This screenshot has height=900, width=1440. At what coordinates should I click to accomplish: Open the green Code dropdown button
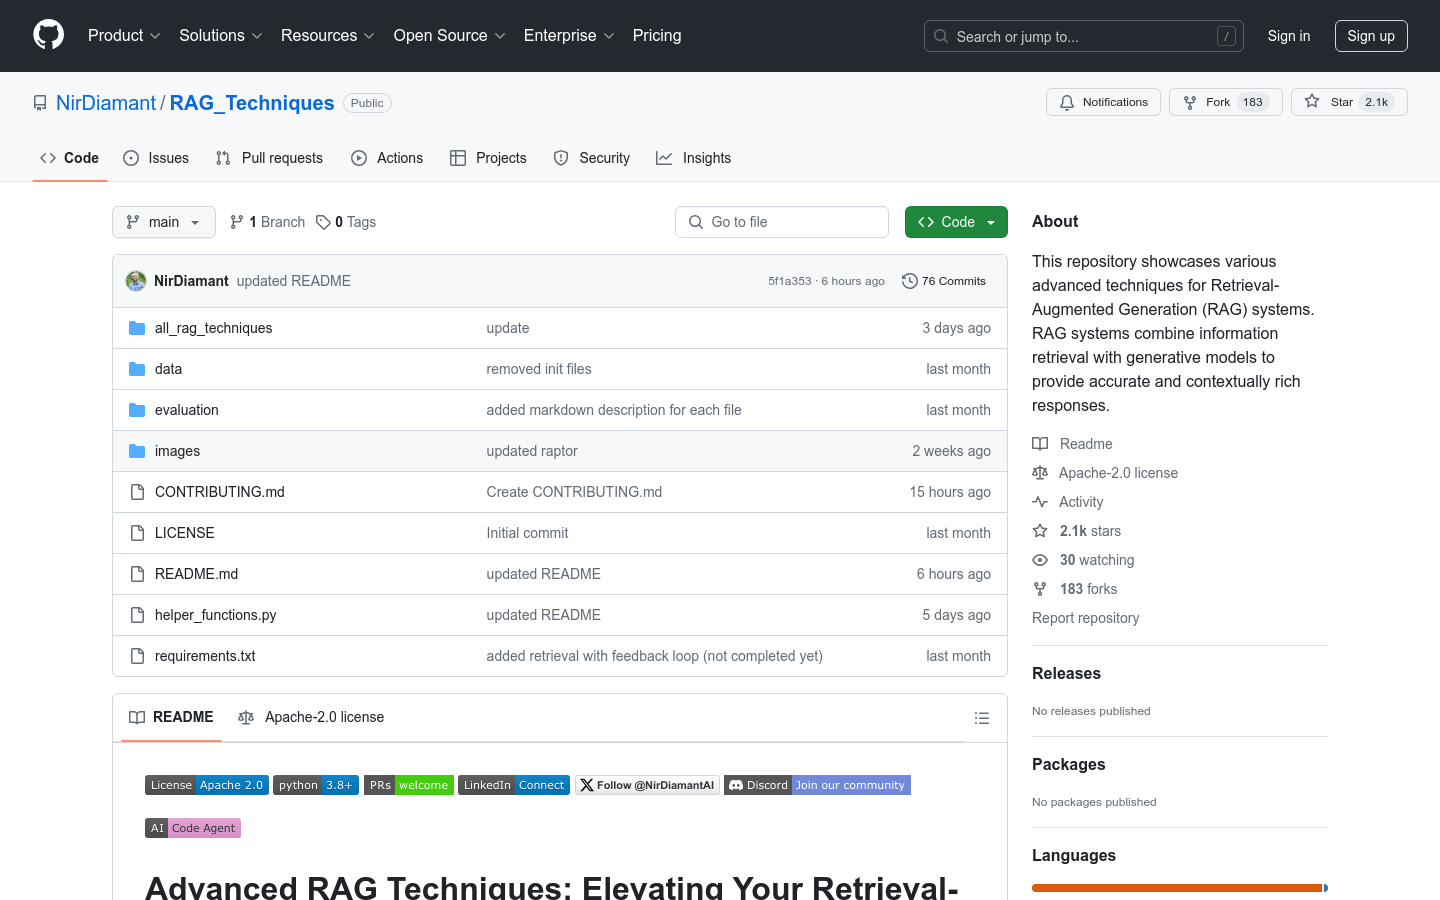click(x=956, y=222)
